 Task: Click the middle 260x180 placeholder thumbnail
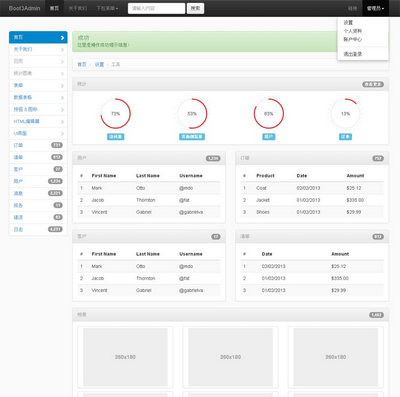tap(230, 357)
